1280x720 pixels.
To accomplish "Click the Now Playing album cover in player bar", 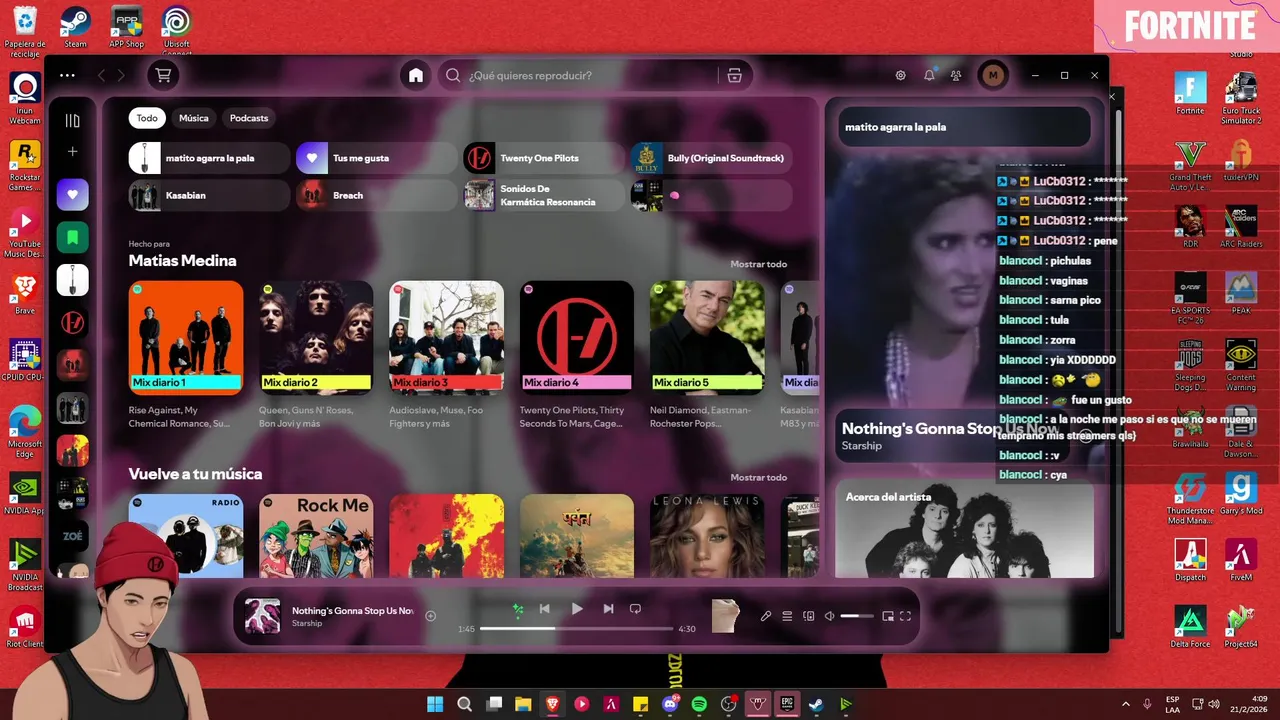I will point(263,616).
